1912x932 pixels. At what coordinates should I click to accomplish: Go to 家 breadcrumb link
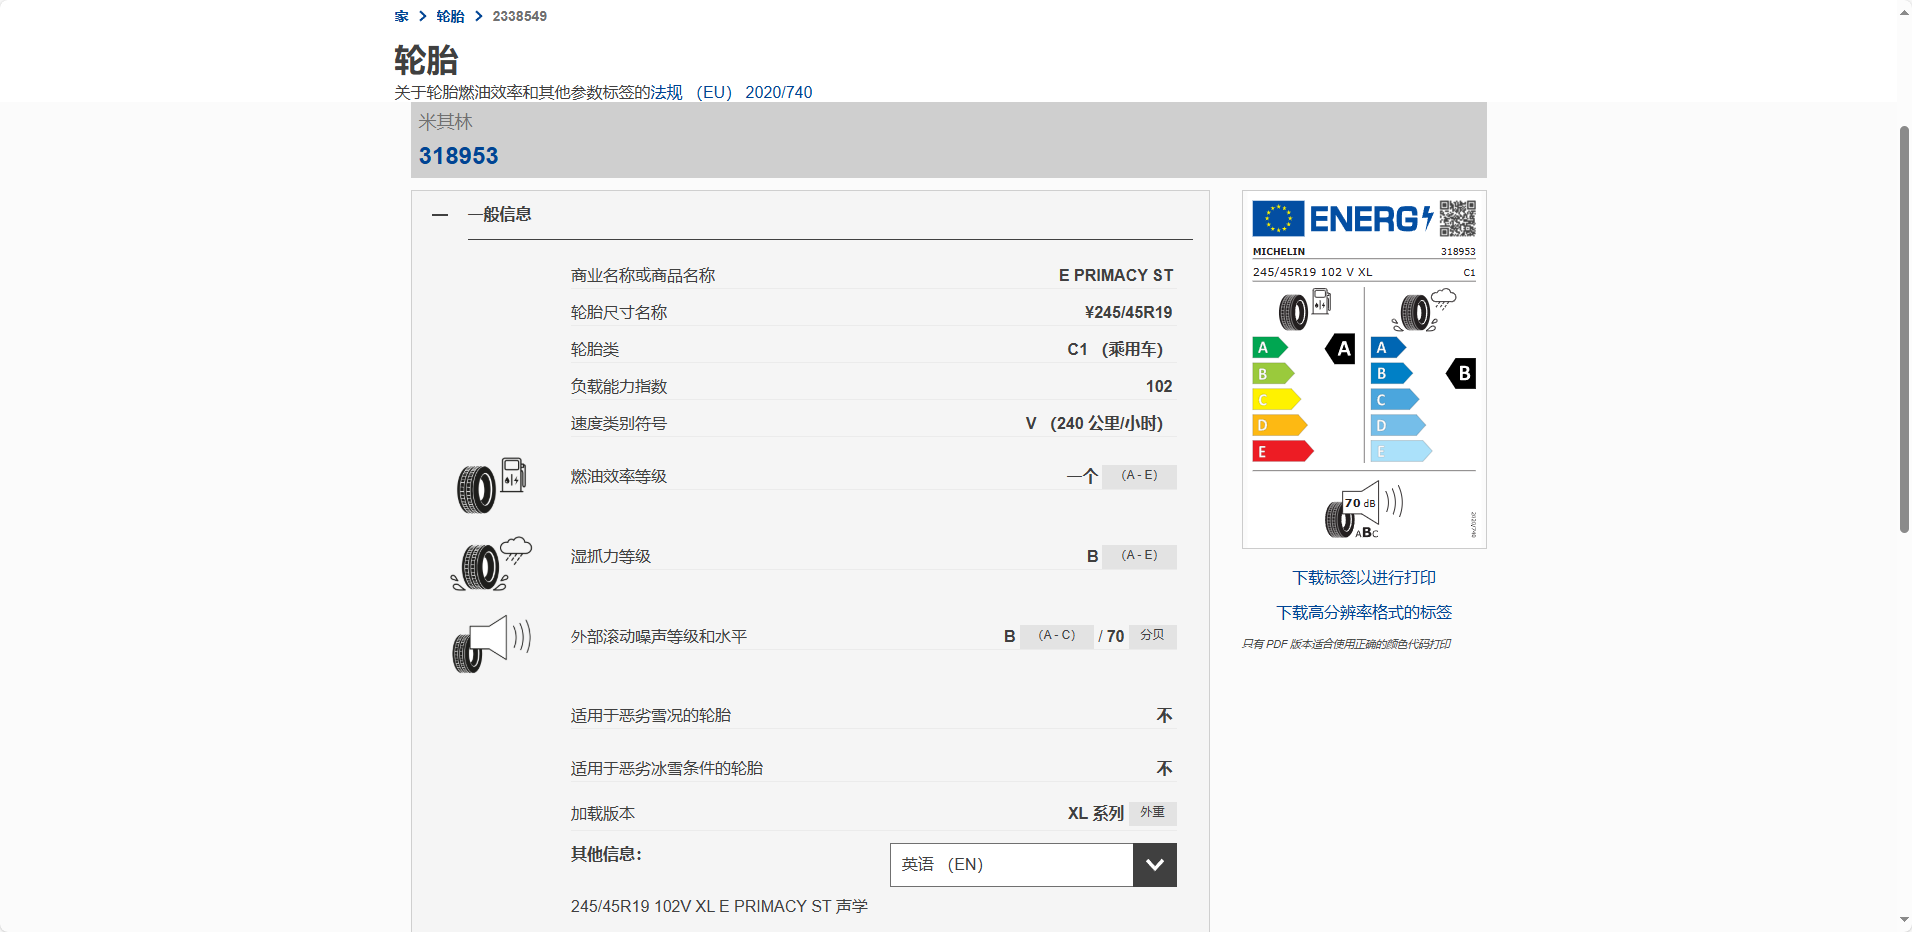click(x=401, y=16)
